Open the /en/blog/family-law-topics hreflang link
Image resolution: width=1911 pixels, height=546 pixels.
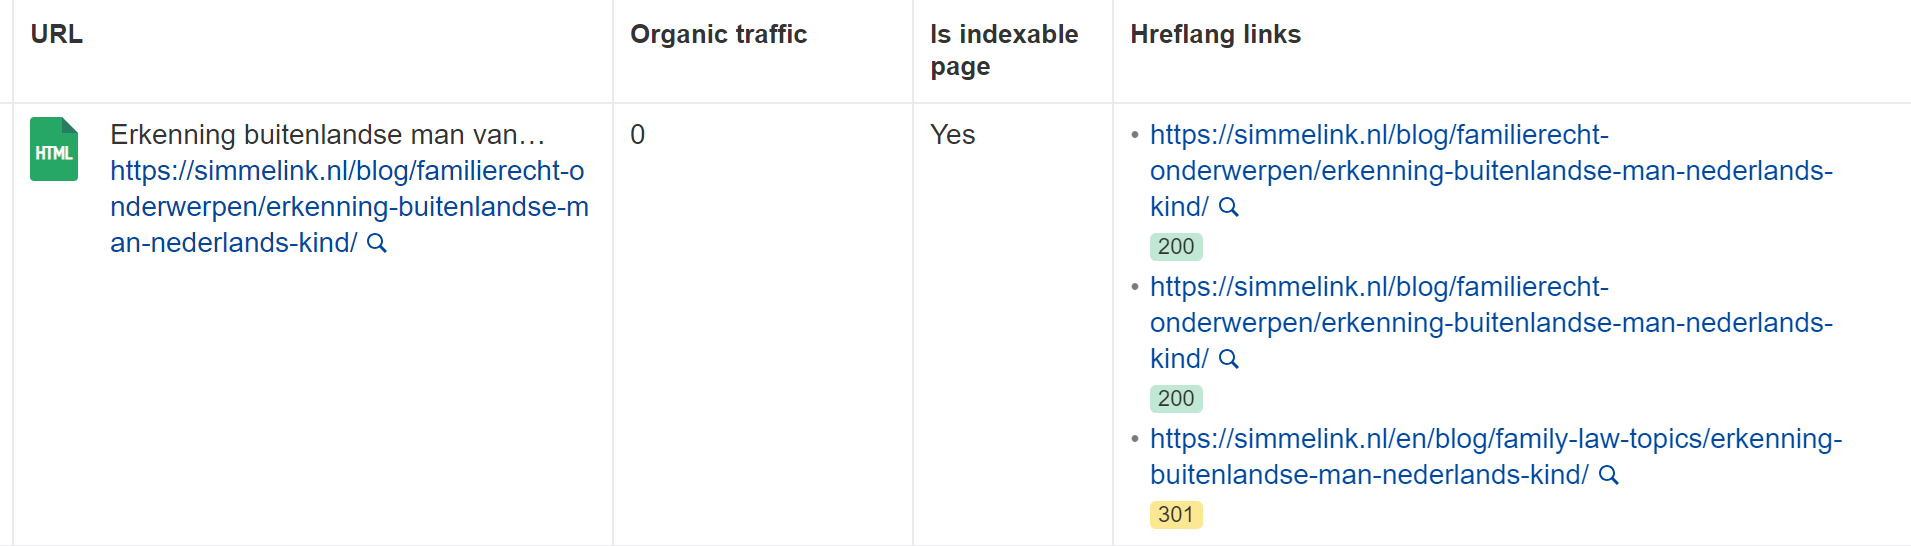click(x=1495, y=457)
